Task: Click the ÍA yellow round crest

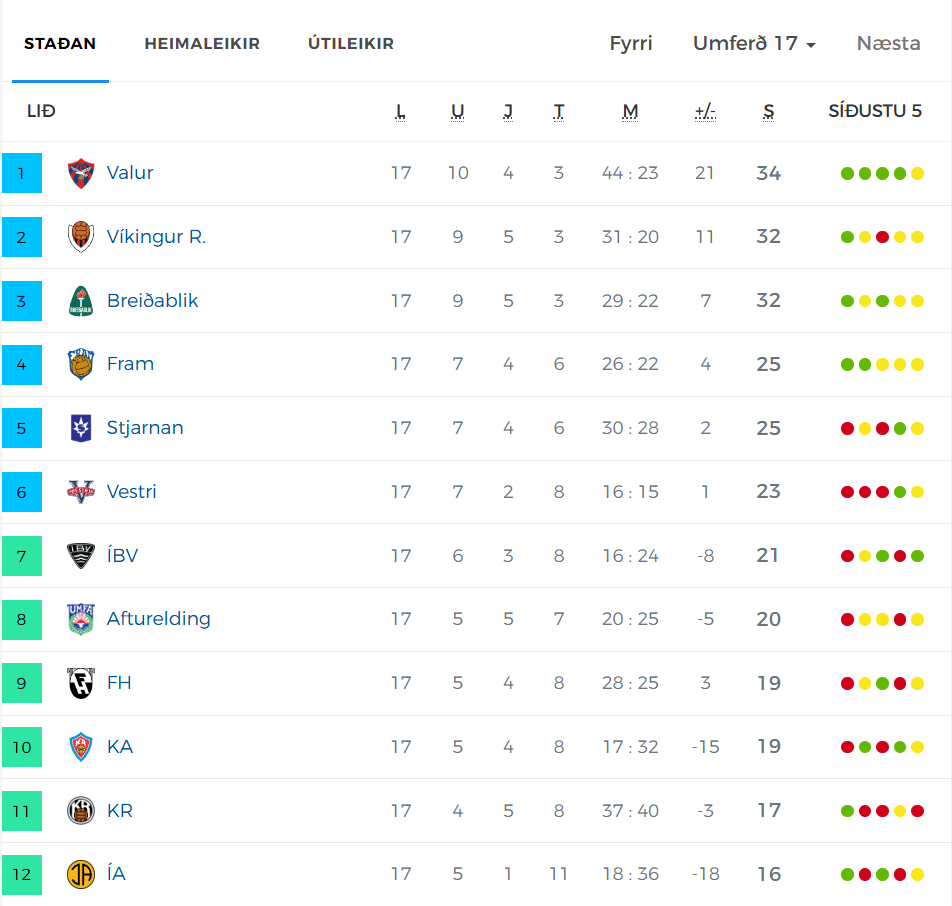Action: [81, 874]
